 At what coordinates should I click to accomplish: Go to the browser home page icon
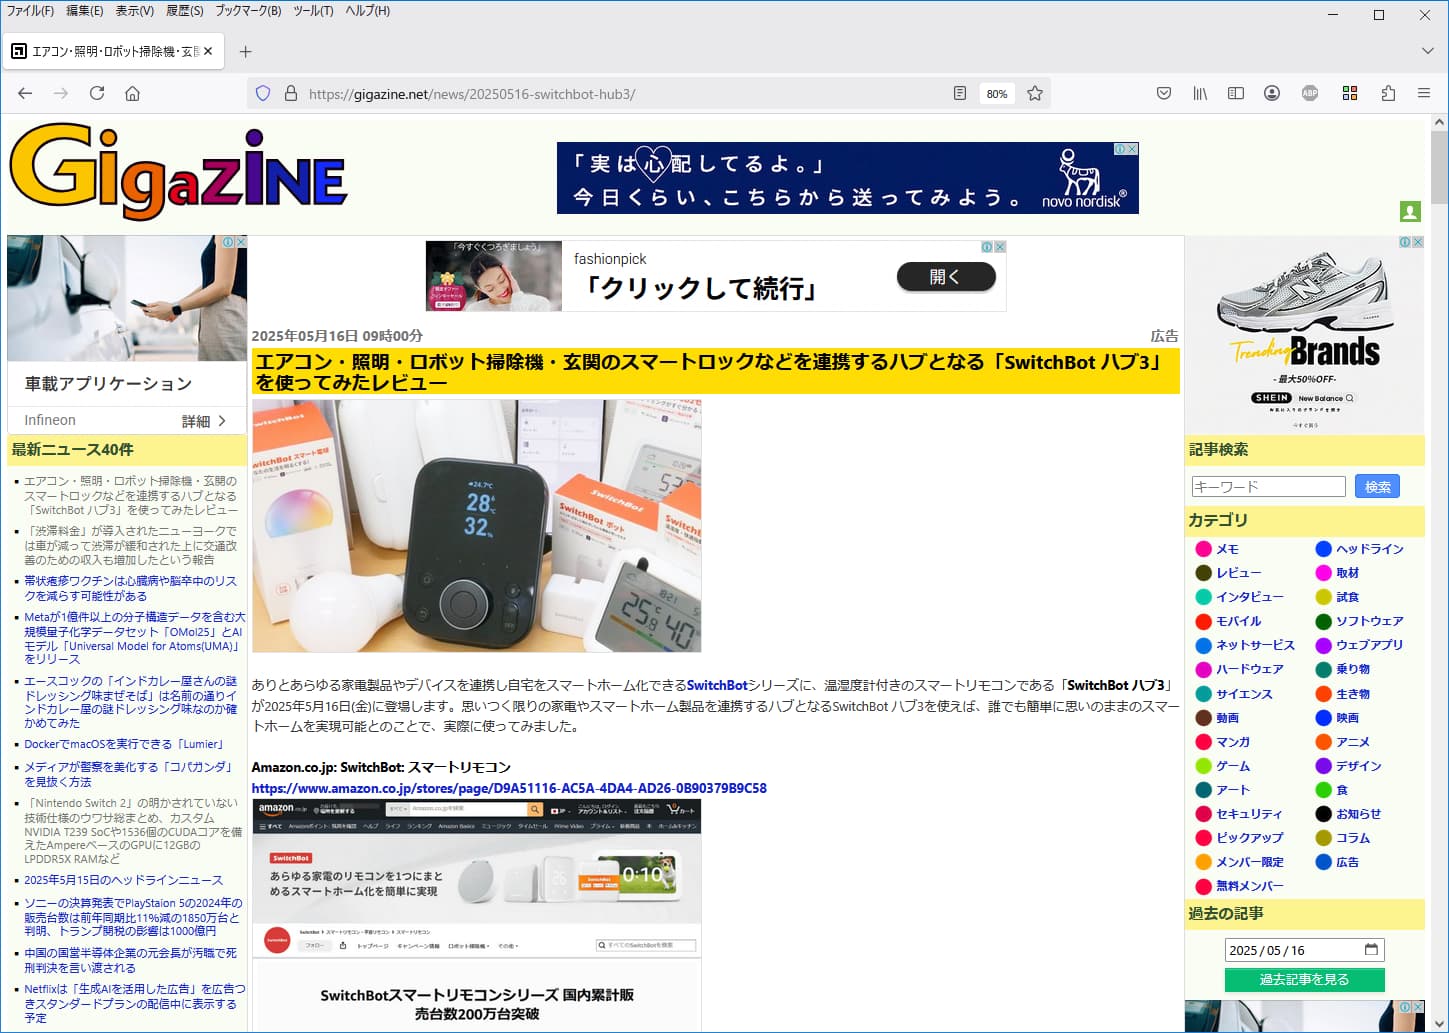pos(132,93)
